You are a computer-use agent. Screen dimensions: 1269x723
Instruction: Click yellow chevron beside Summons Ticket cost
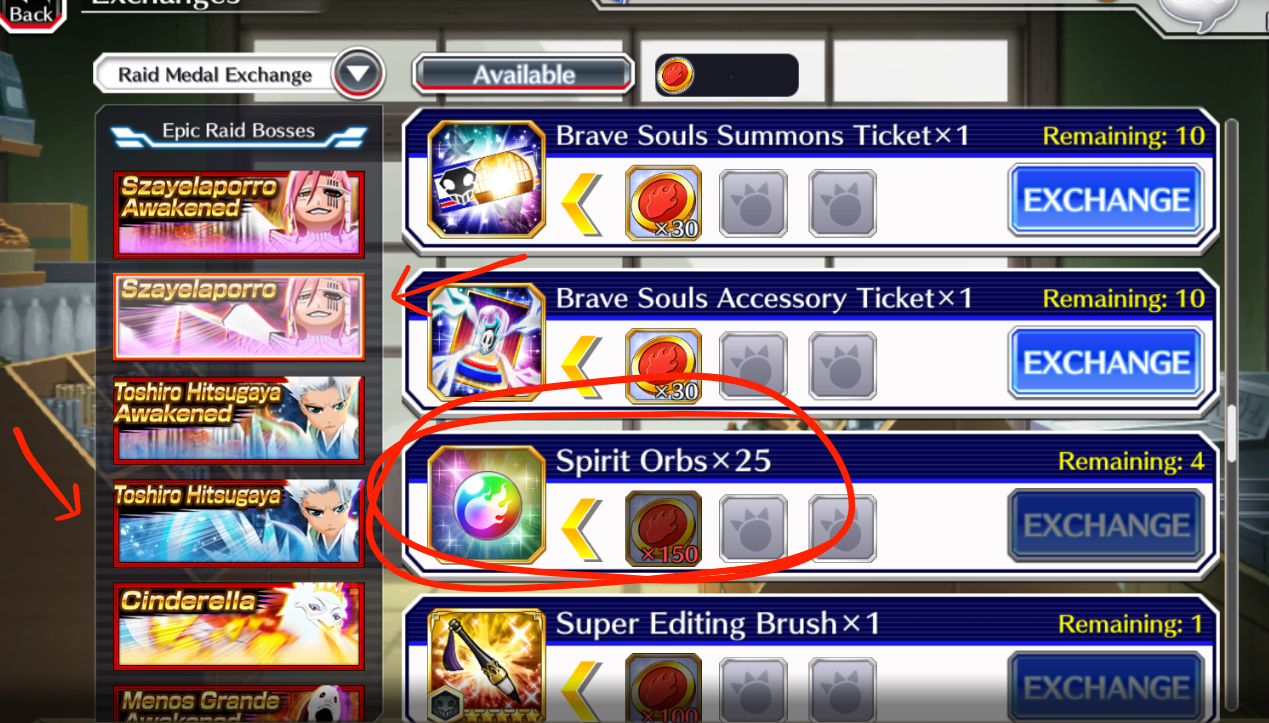tap(583, 203)
